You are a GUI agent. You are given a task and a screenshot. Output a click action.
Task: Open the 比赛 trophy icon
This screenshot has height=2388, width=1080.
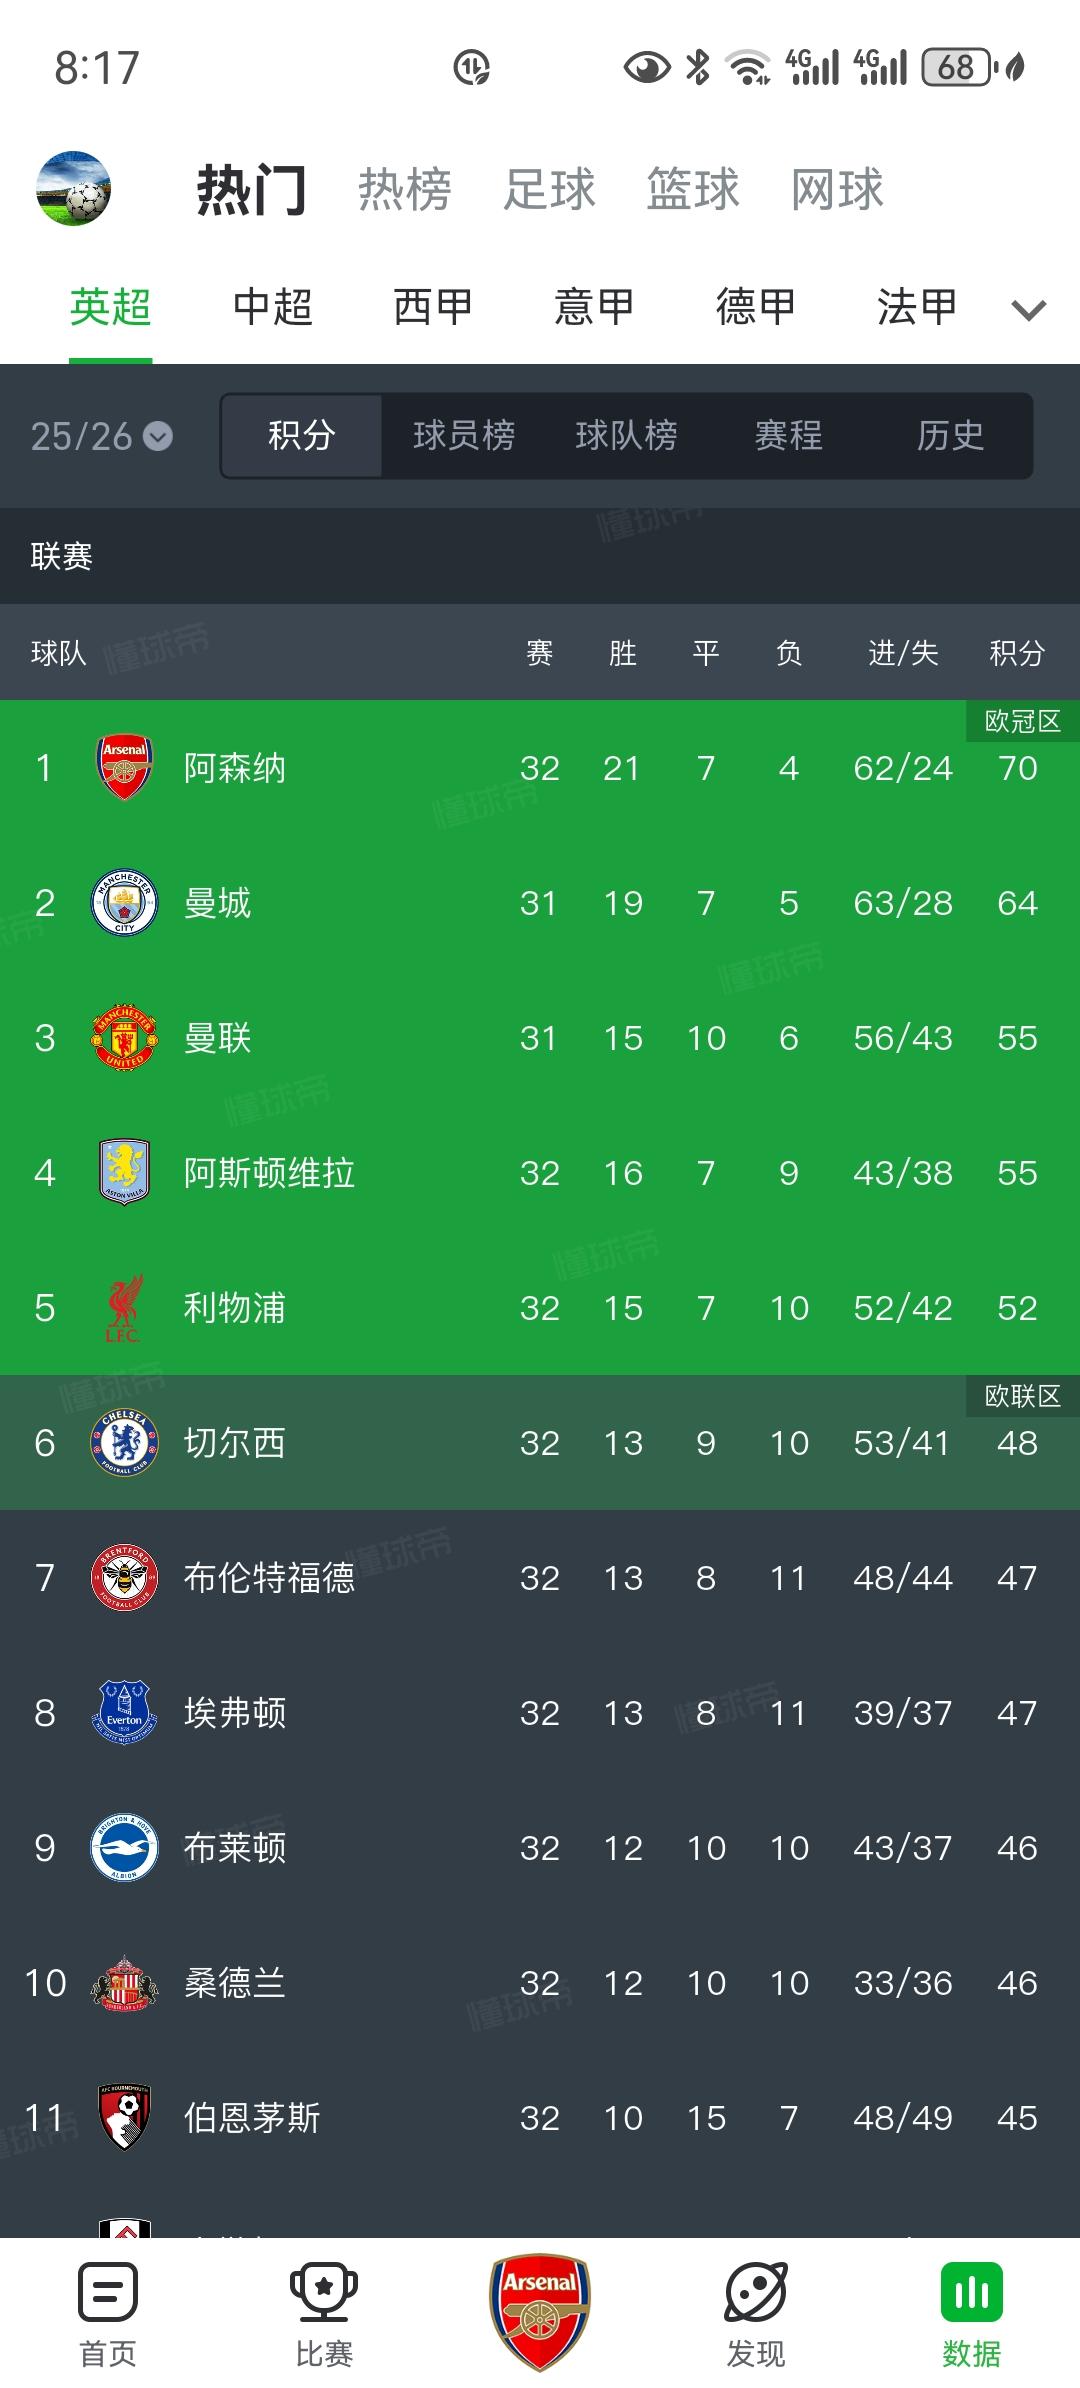(324, 2293)
